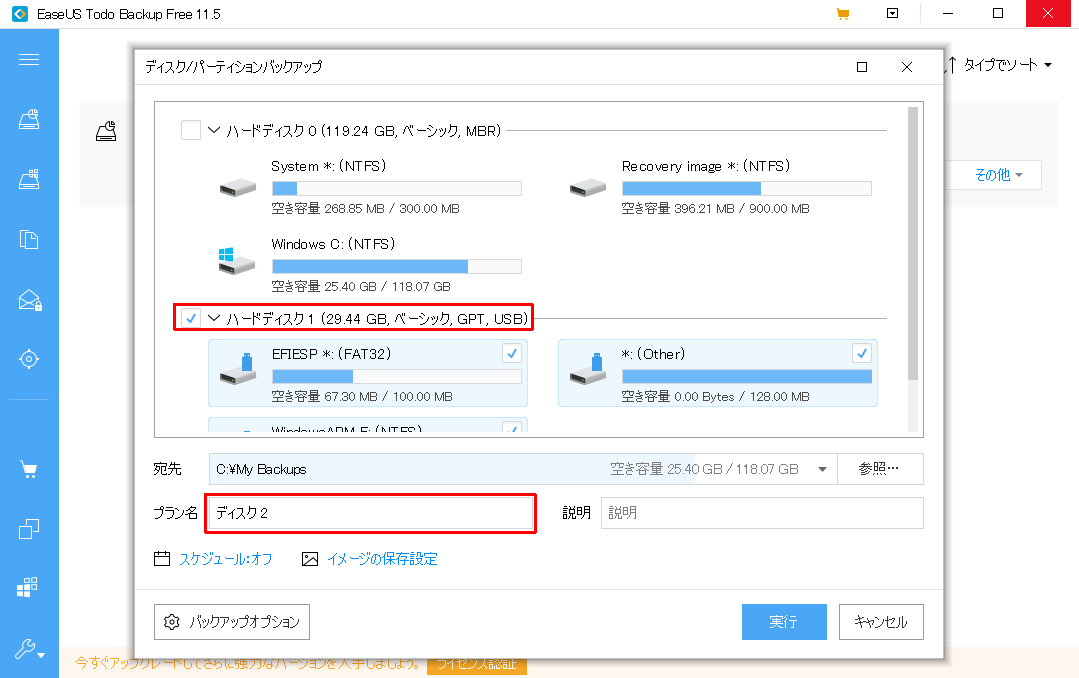The height and width of the screenshot is (678, 1079).
Task: Click the 空き容量 67.30 MB text
Action: [362, 396]
